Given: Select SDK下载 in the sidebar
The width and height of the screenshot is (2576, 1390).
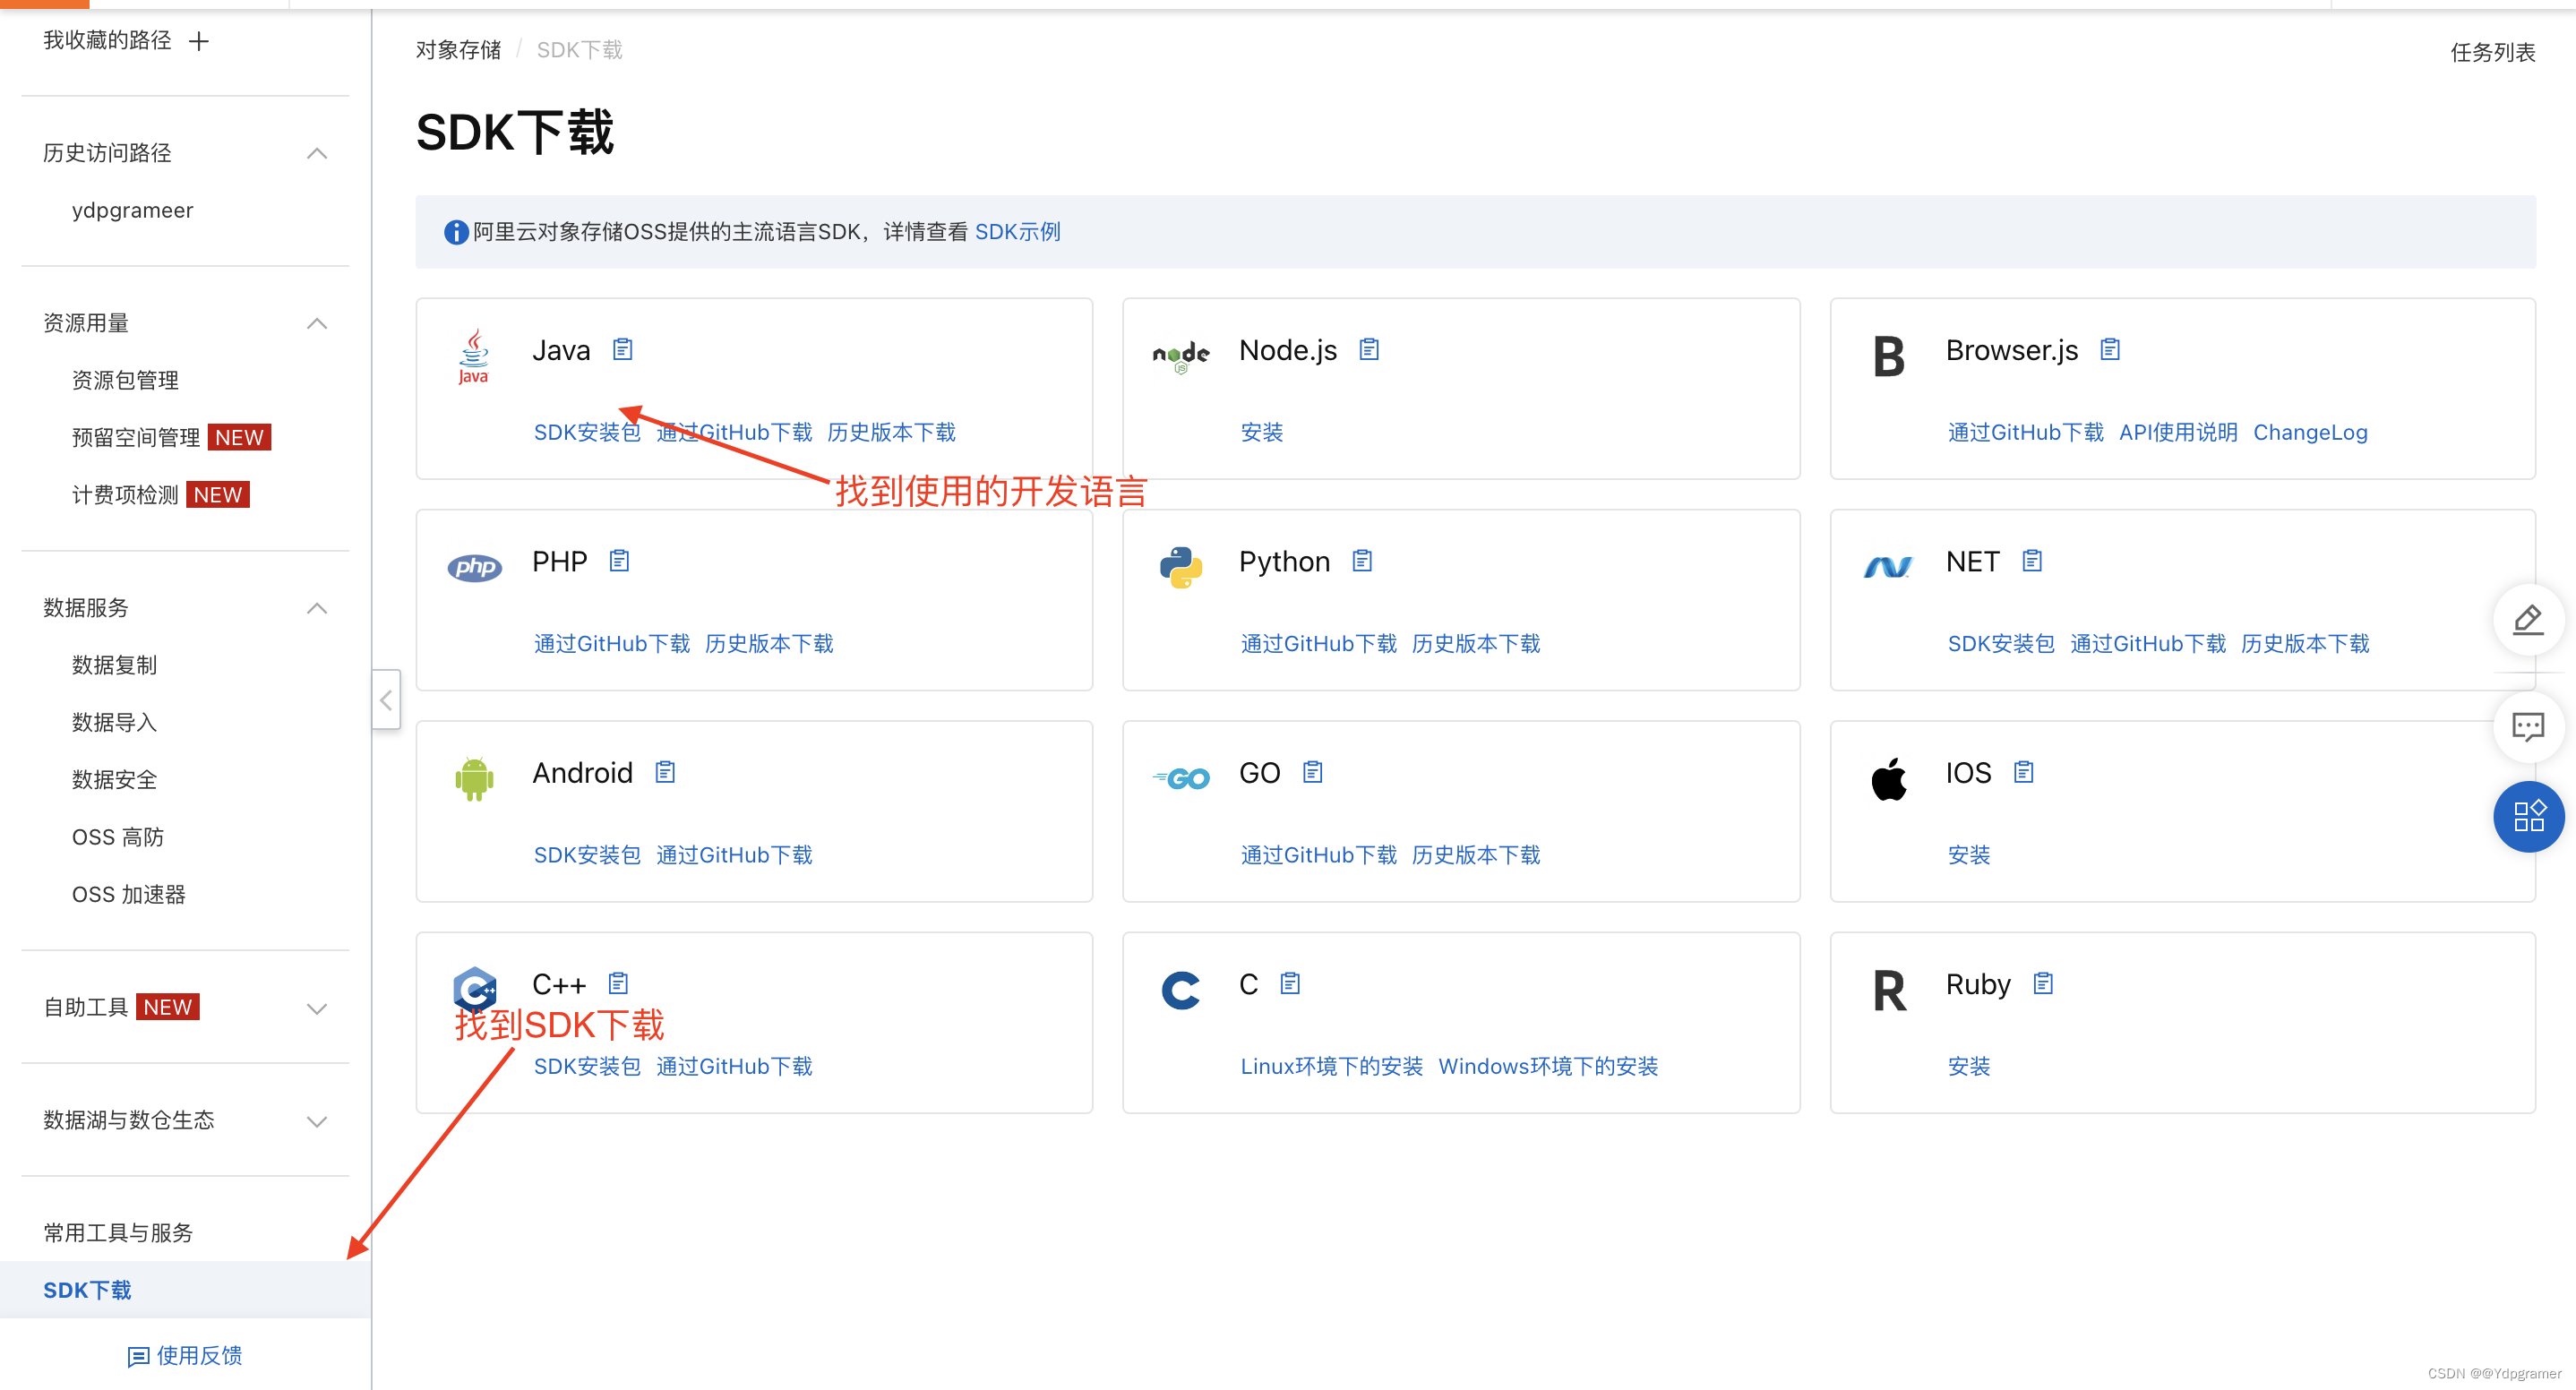Looking at the screenshot, I should pos(87,1290).
